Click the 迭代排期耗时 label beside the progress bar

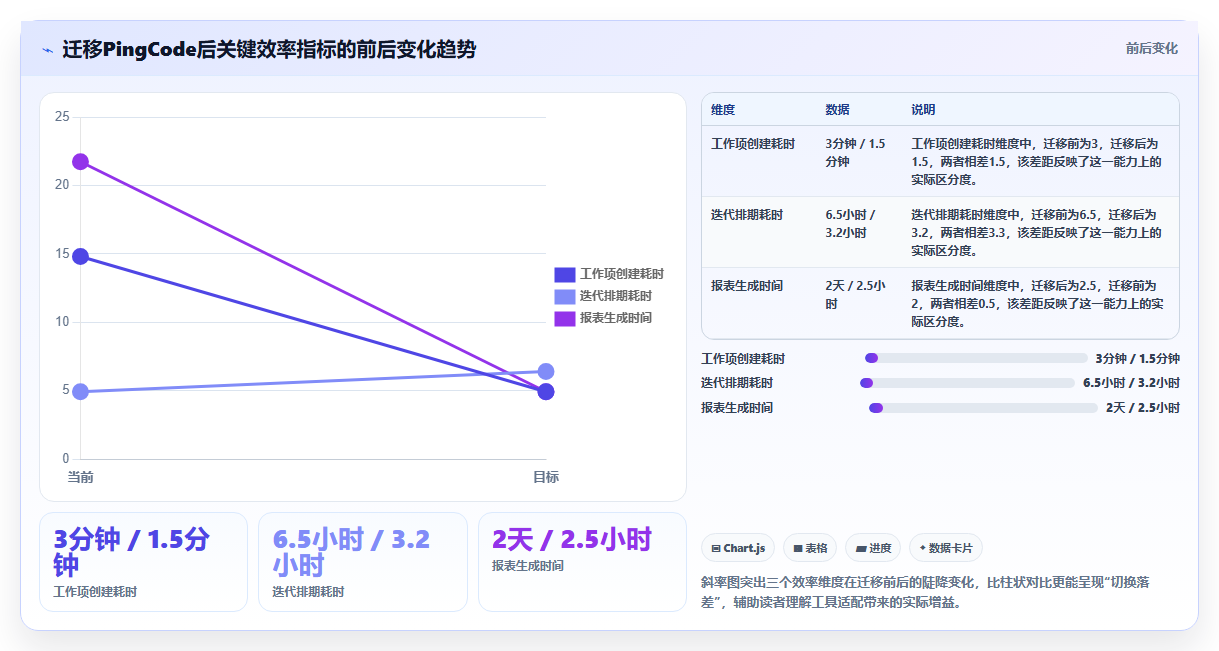737,383
